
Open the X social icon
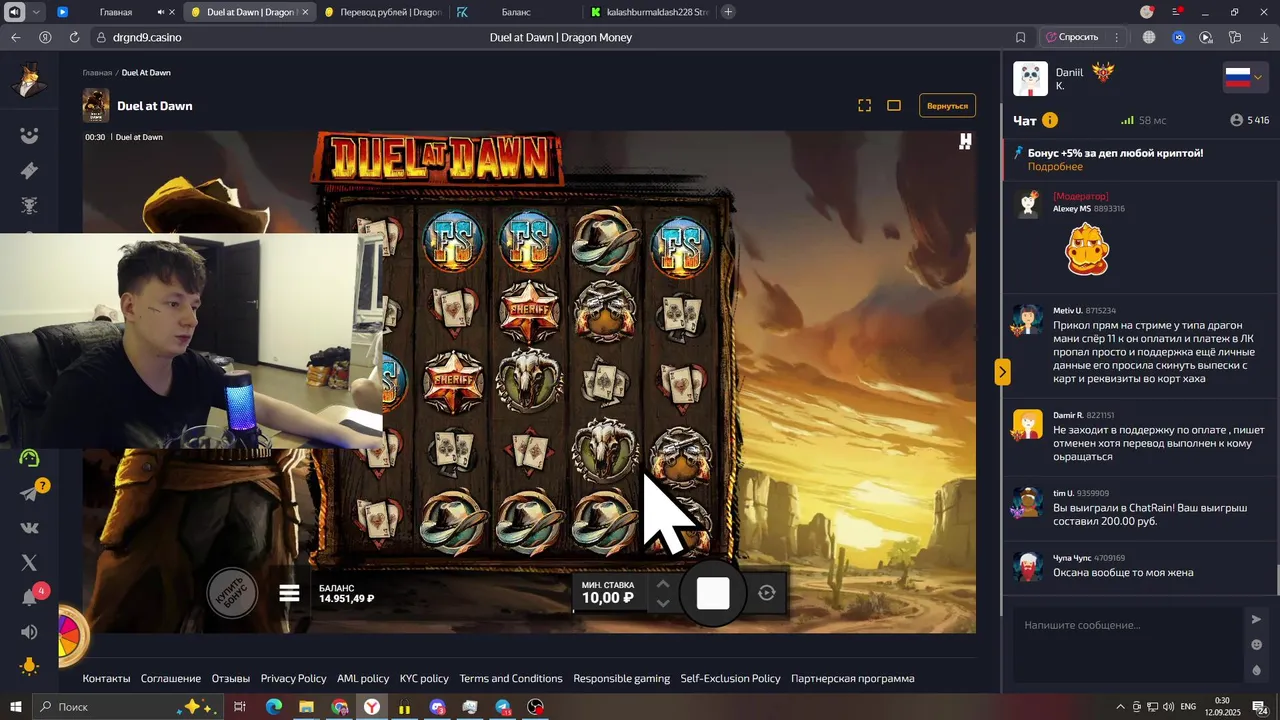(x=30, y=563)
